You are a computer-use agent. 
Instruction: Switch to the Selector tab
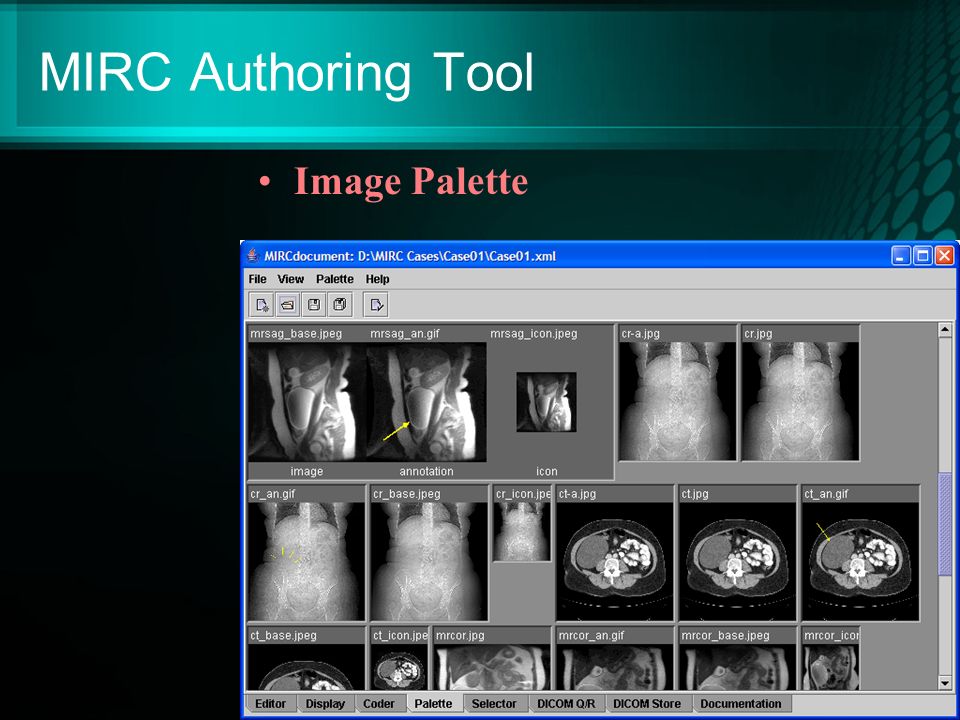493,703
